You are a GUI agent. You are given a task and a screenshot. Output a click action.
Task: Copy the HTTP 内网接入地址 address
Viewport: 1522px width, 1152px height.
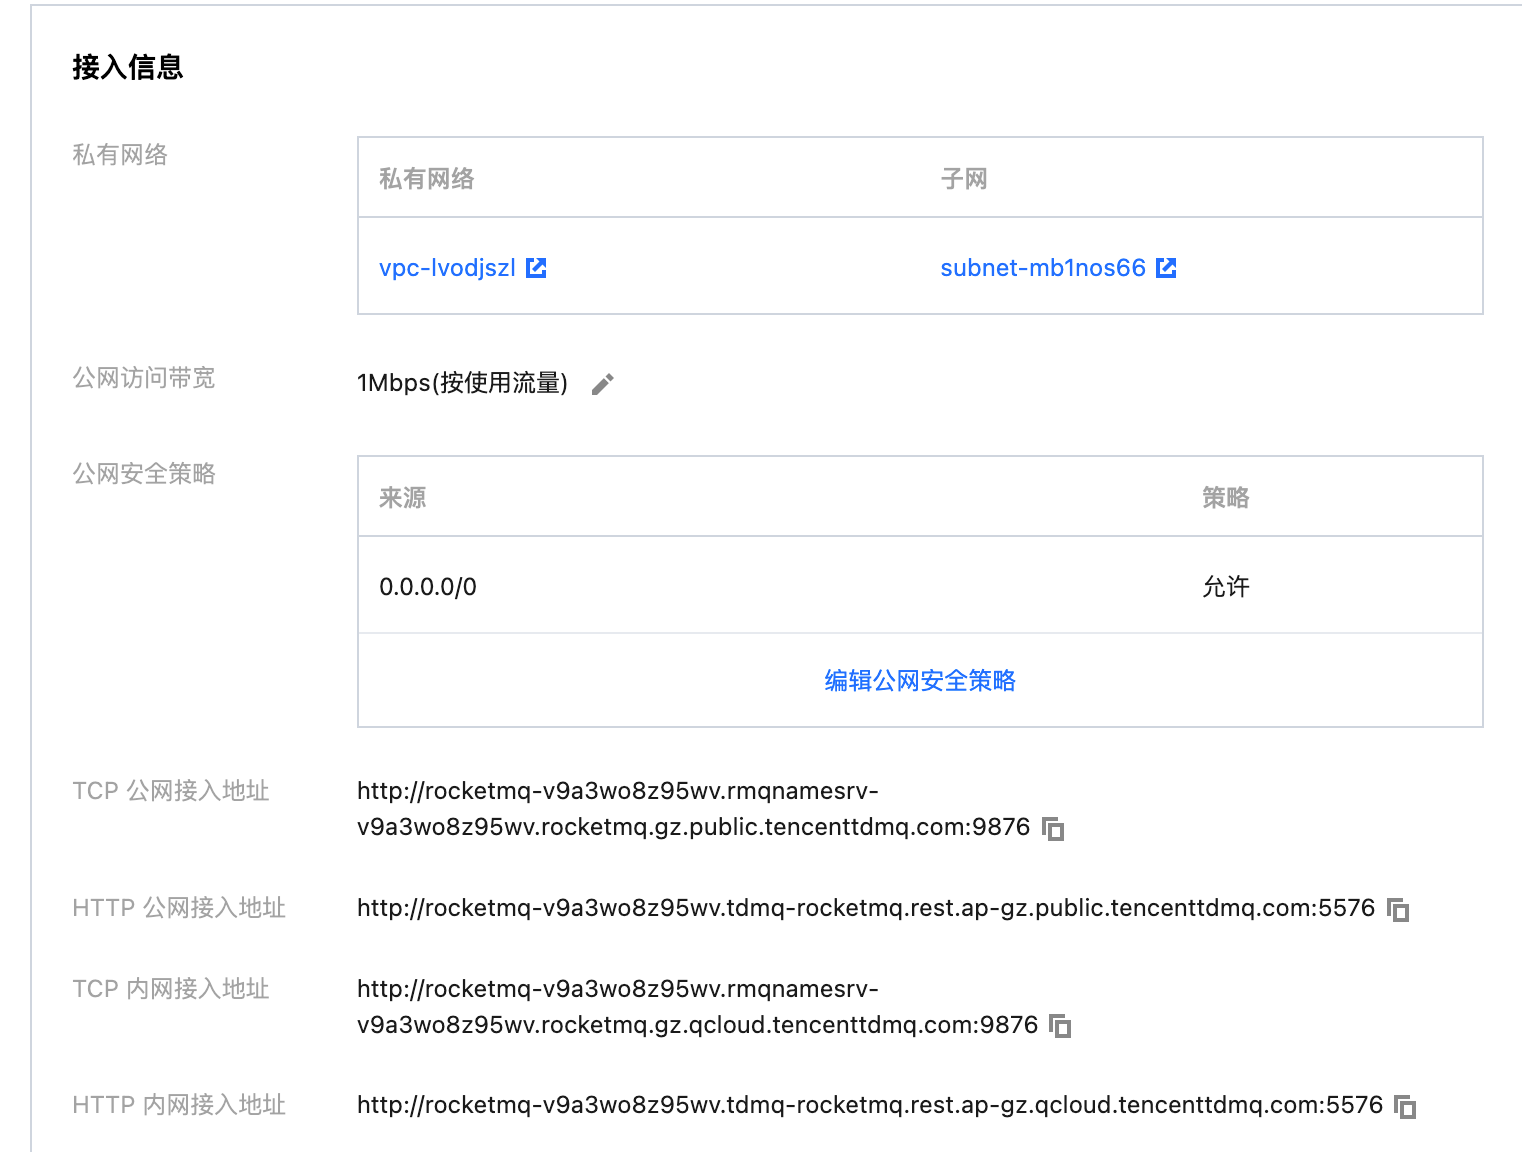click(x=1405, y=1107)
